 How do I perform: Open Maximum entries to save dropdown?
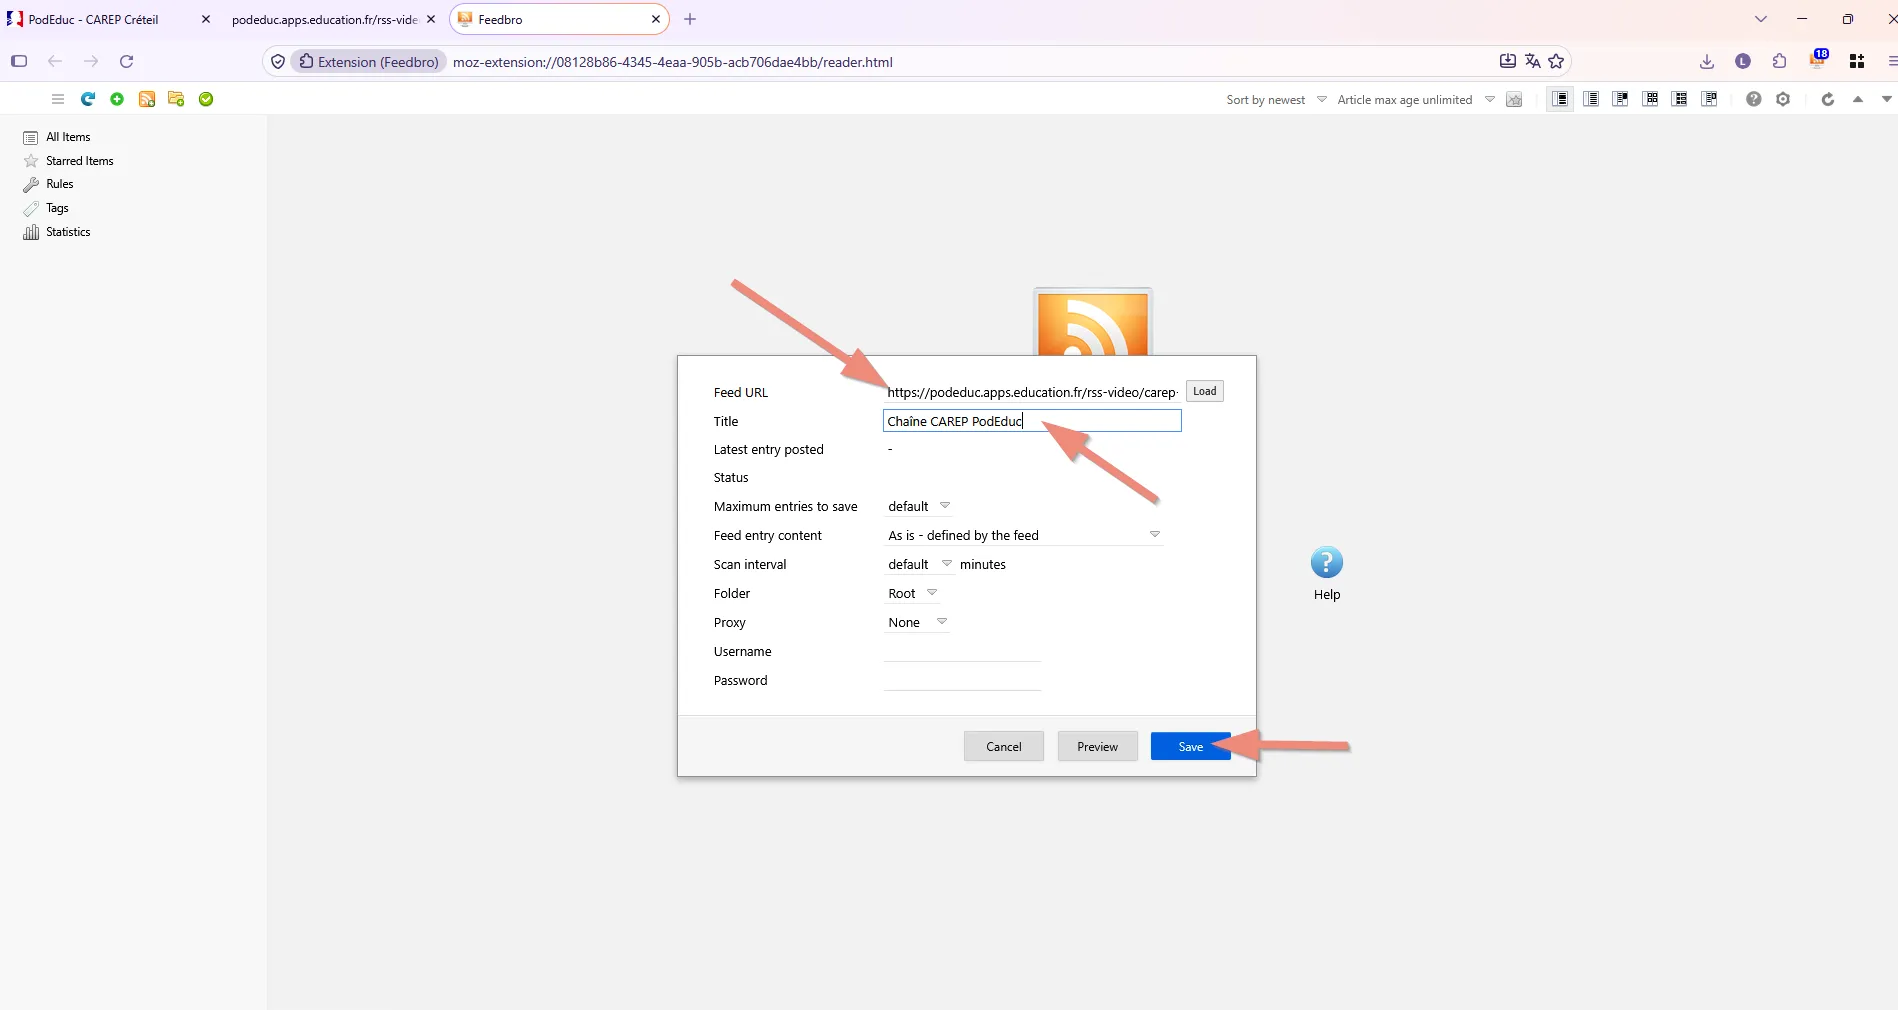coord(918,506)
